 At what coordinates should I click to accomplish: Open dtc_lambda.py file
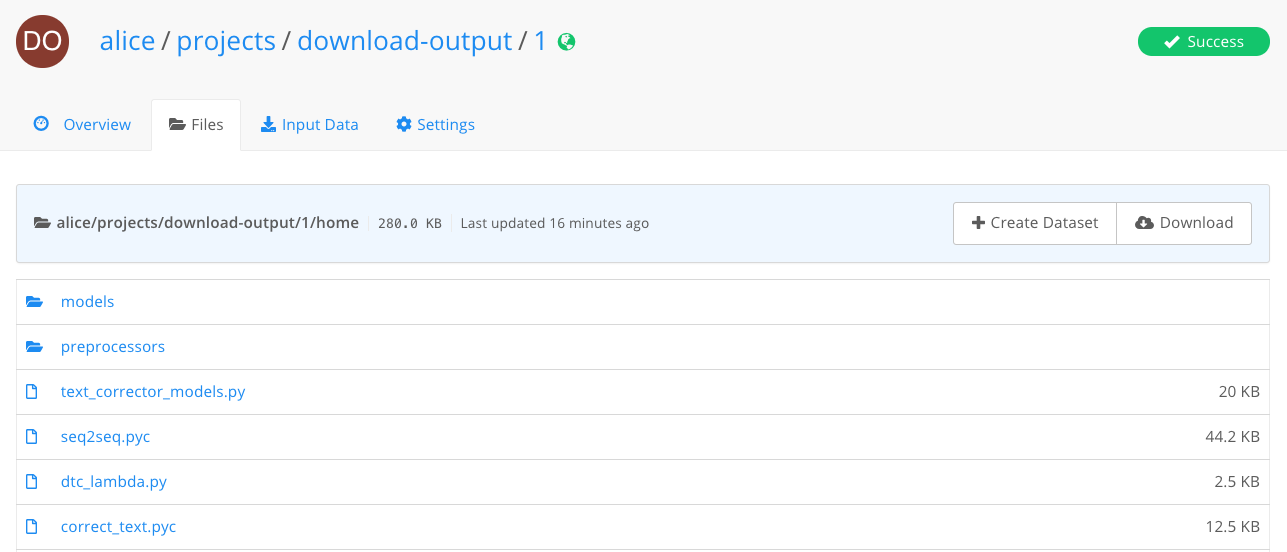[114, 482]
